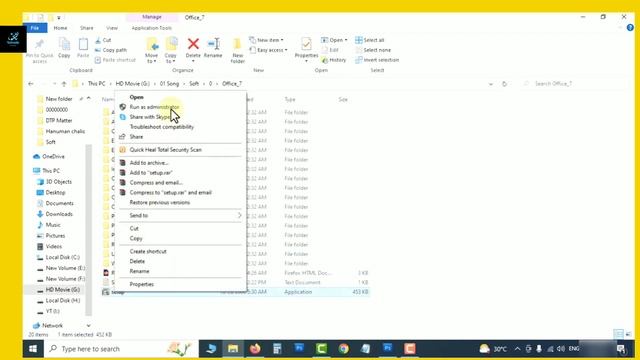The height and width of the screenshot is (360, 640).
Task: Switch to the Application Tools tab
Action: click(x=151, y=28)
